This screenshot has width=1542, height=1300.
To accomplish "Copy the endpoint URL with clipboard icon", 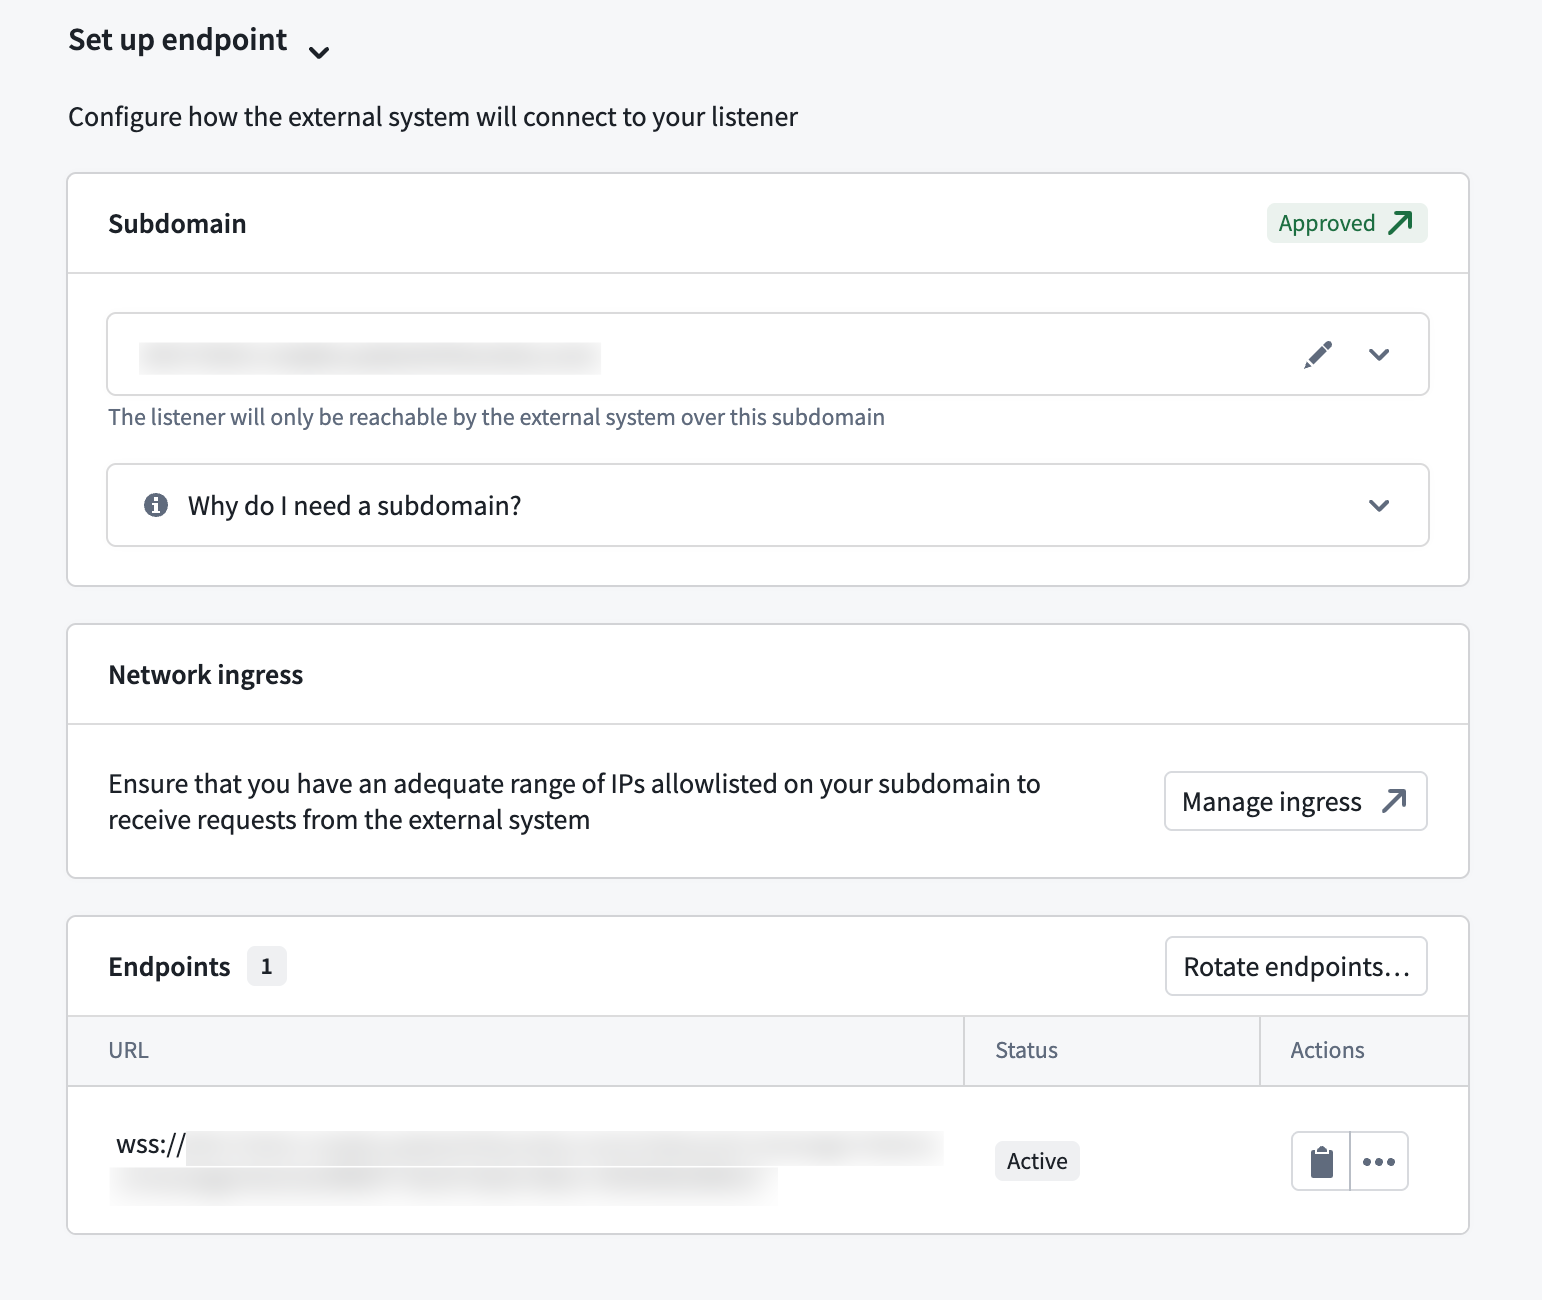I will [1320, 1160].
